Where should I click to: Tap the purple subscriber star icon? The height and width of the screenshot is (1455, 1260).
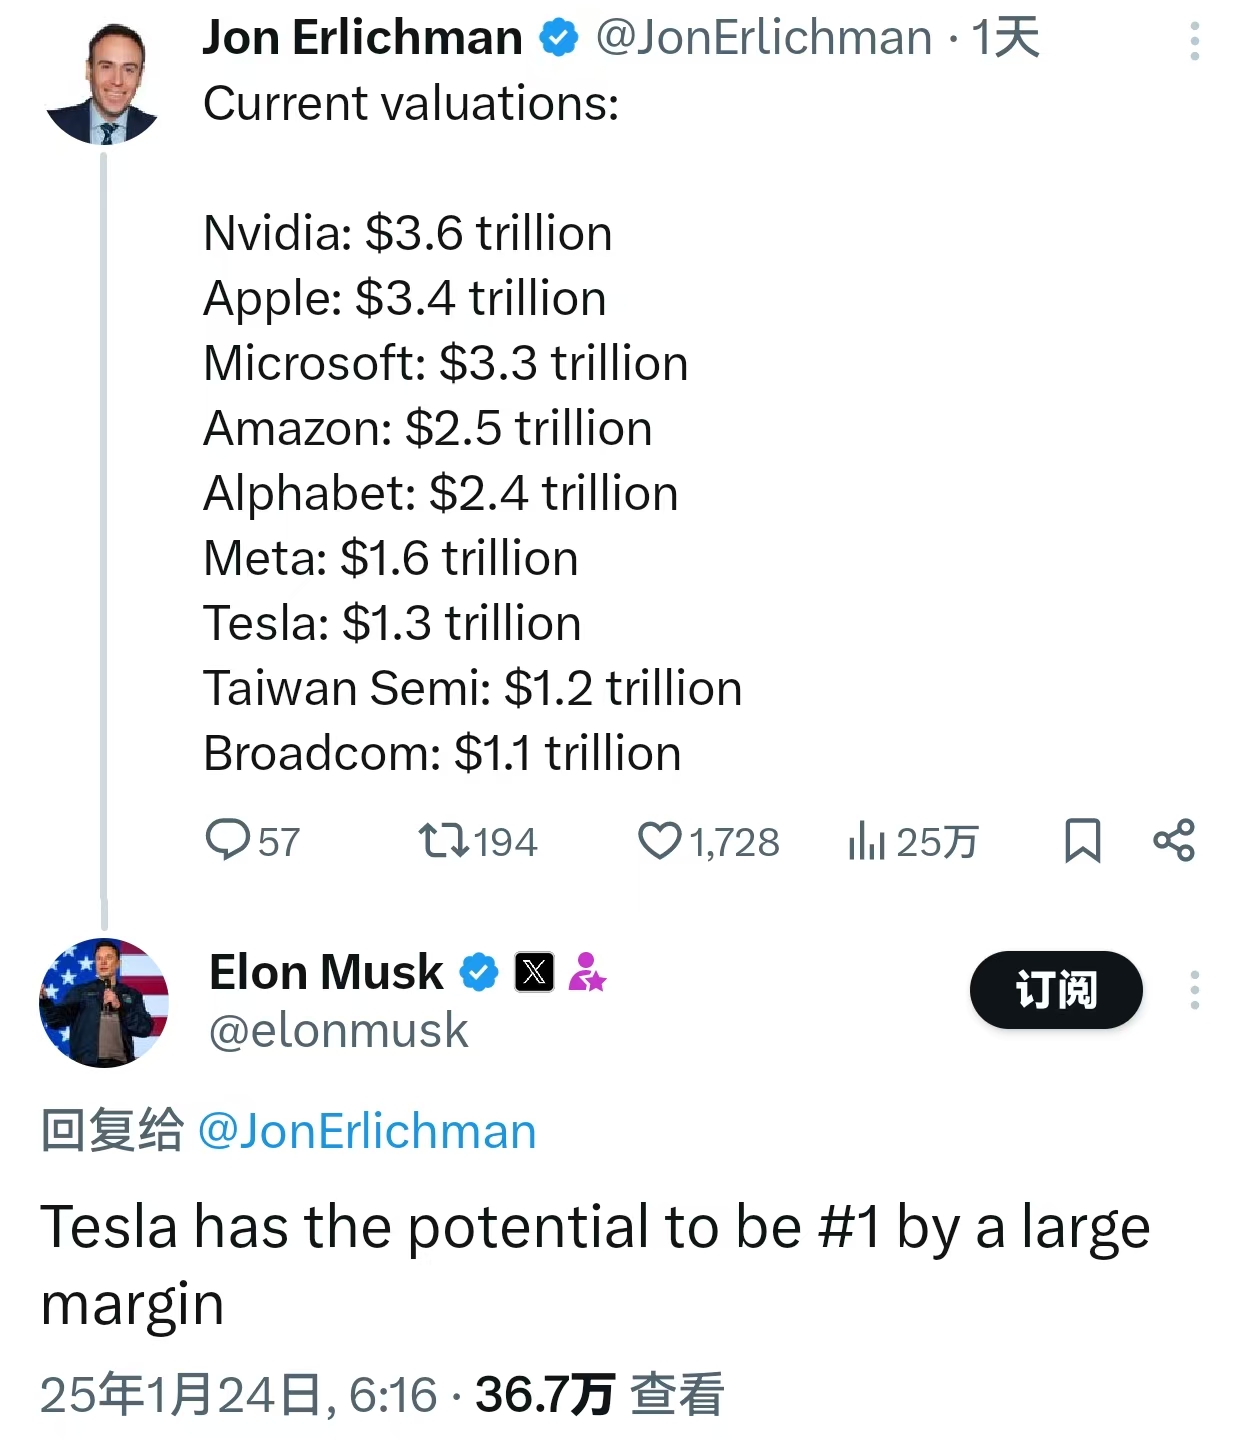587,971
